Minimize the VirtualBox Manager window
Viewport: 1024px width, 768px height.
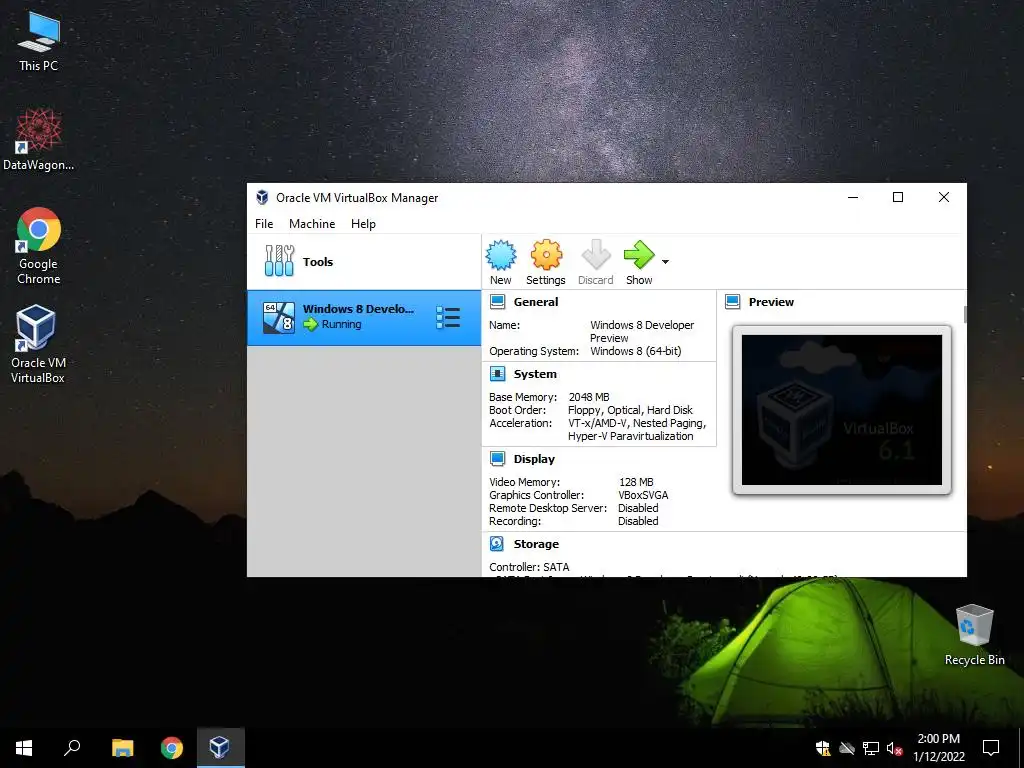point(853,197)
